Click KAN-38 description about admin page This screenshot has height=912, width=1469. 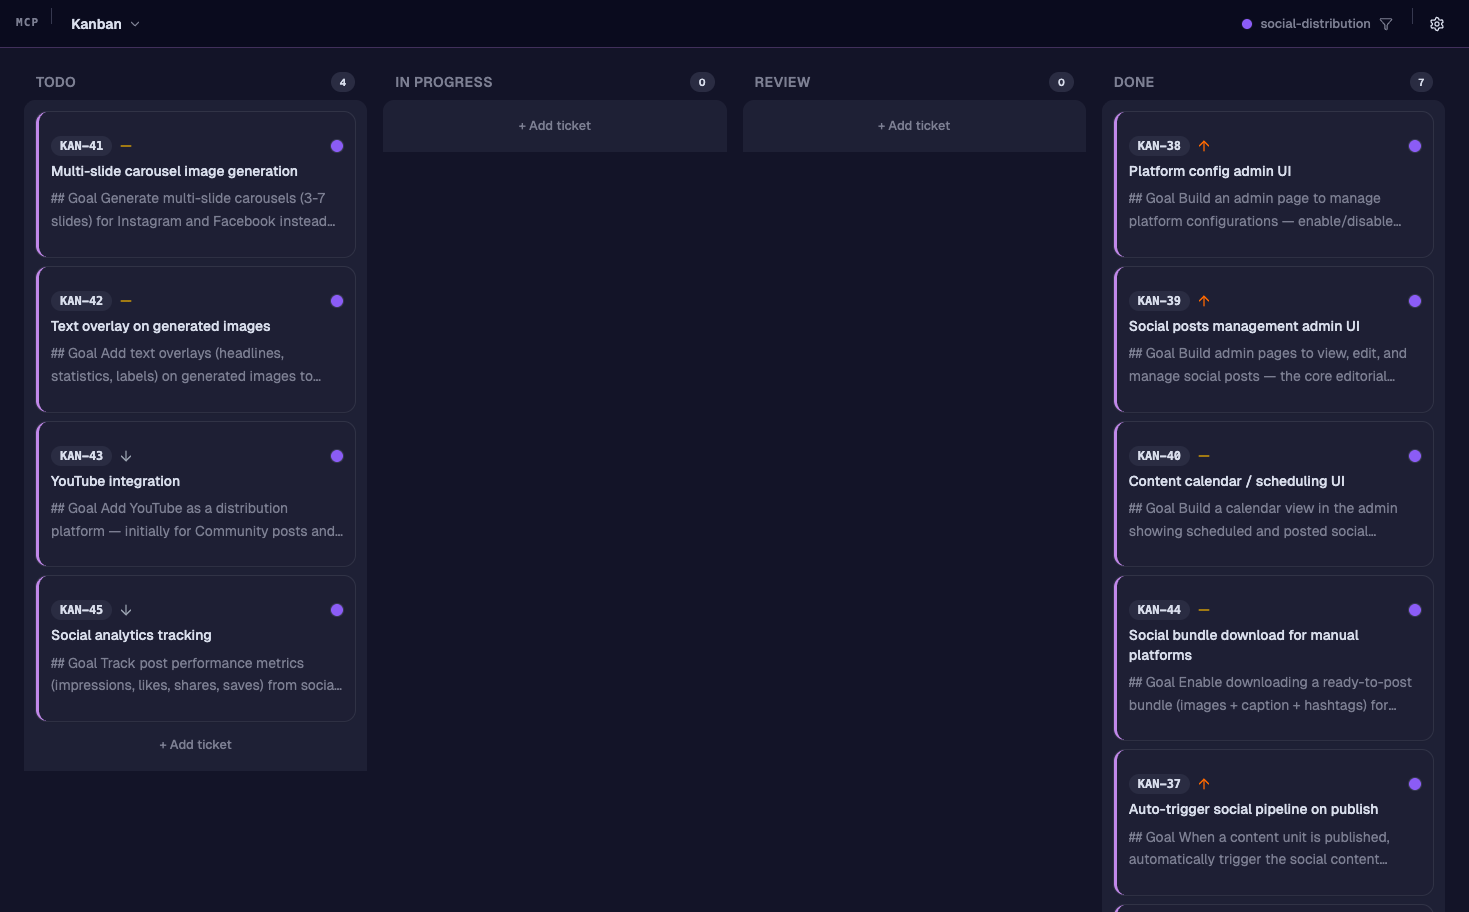pos(1265,210)
